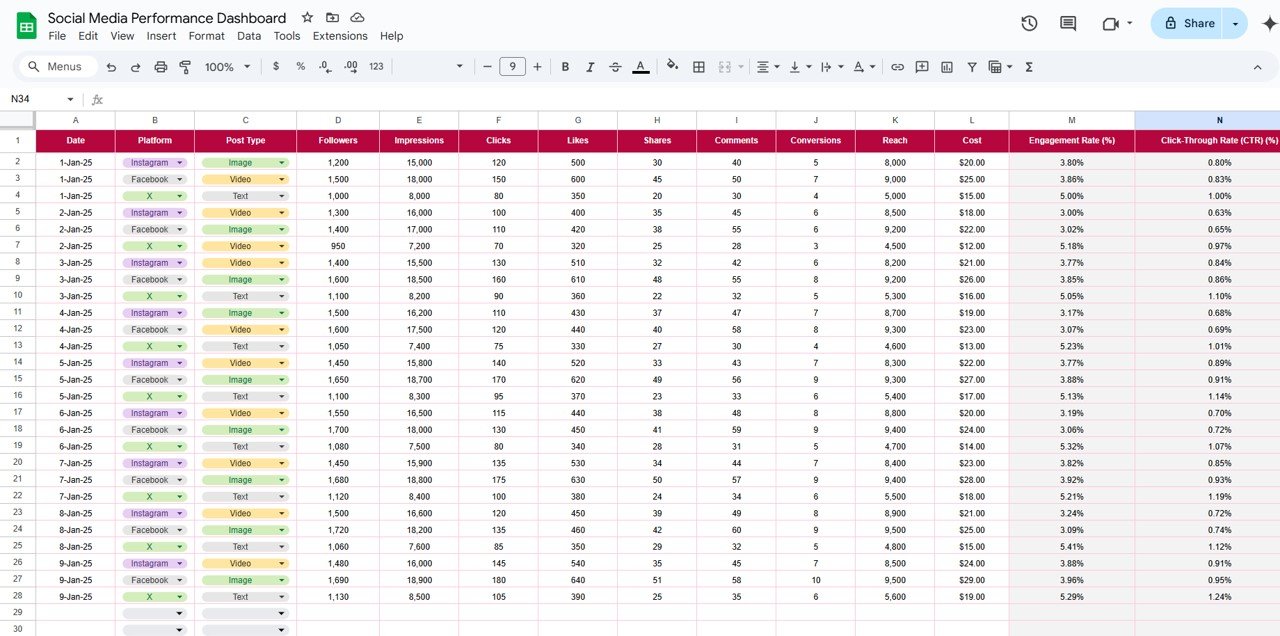Format as percent with the % icon
This screenshot has height=636, width=1280.
click(x=300, y=67)
